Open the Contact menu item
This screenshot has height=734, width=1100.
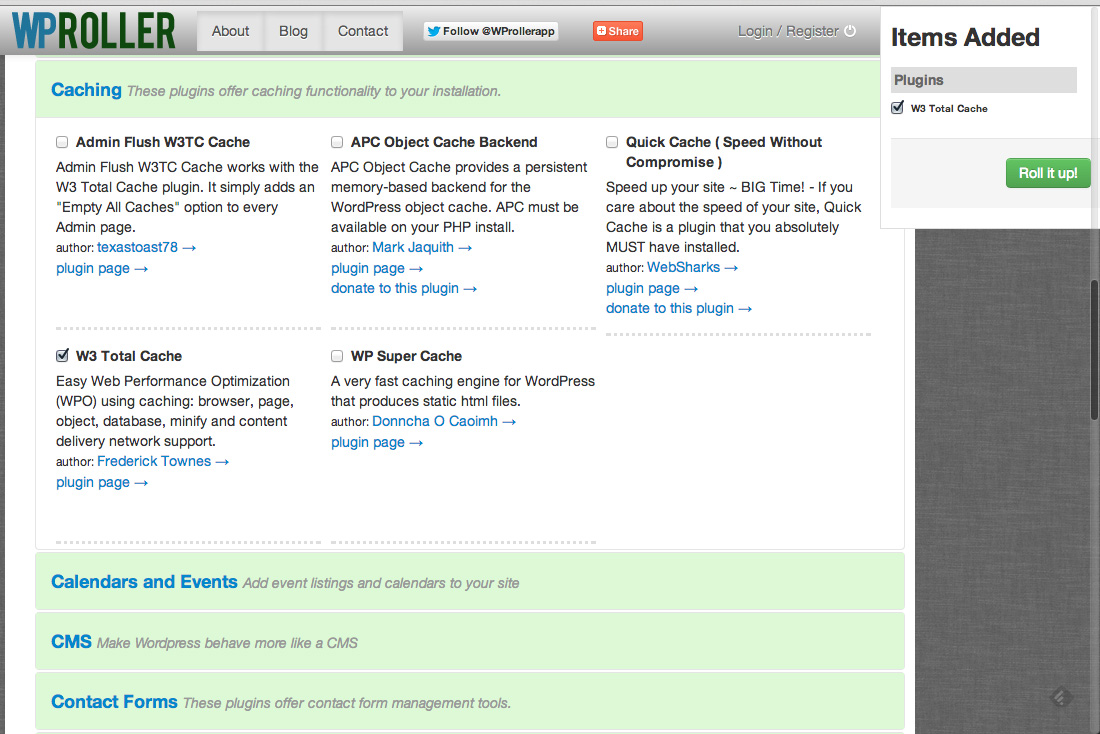[x=363, y=31]
